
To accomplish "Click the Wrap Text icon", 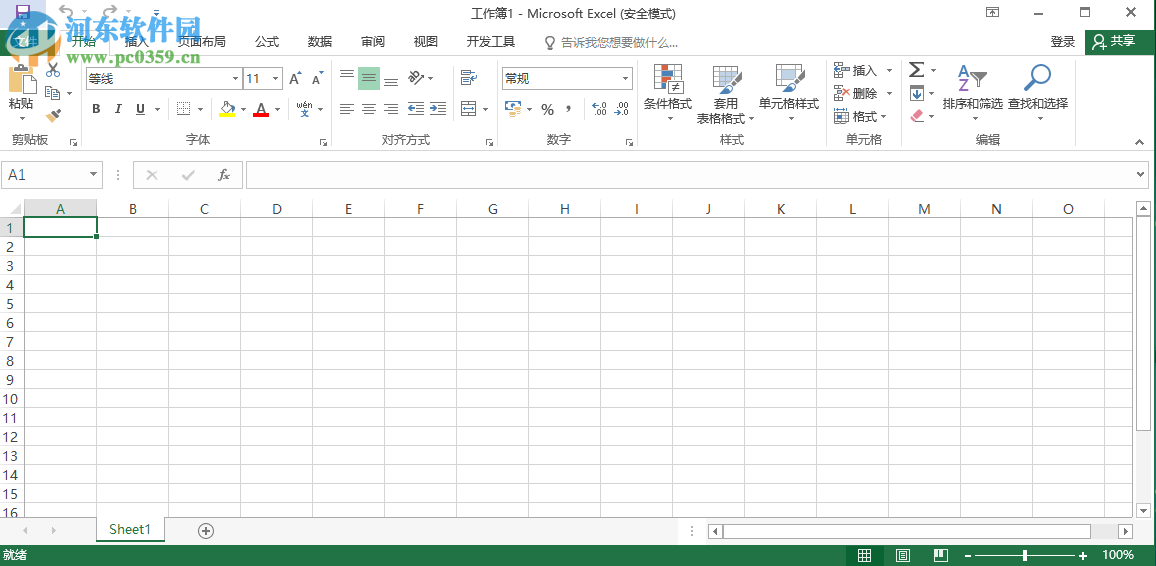I will (x=469, y=77).
